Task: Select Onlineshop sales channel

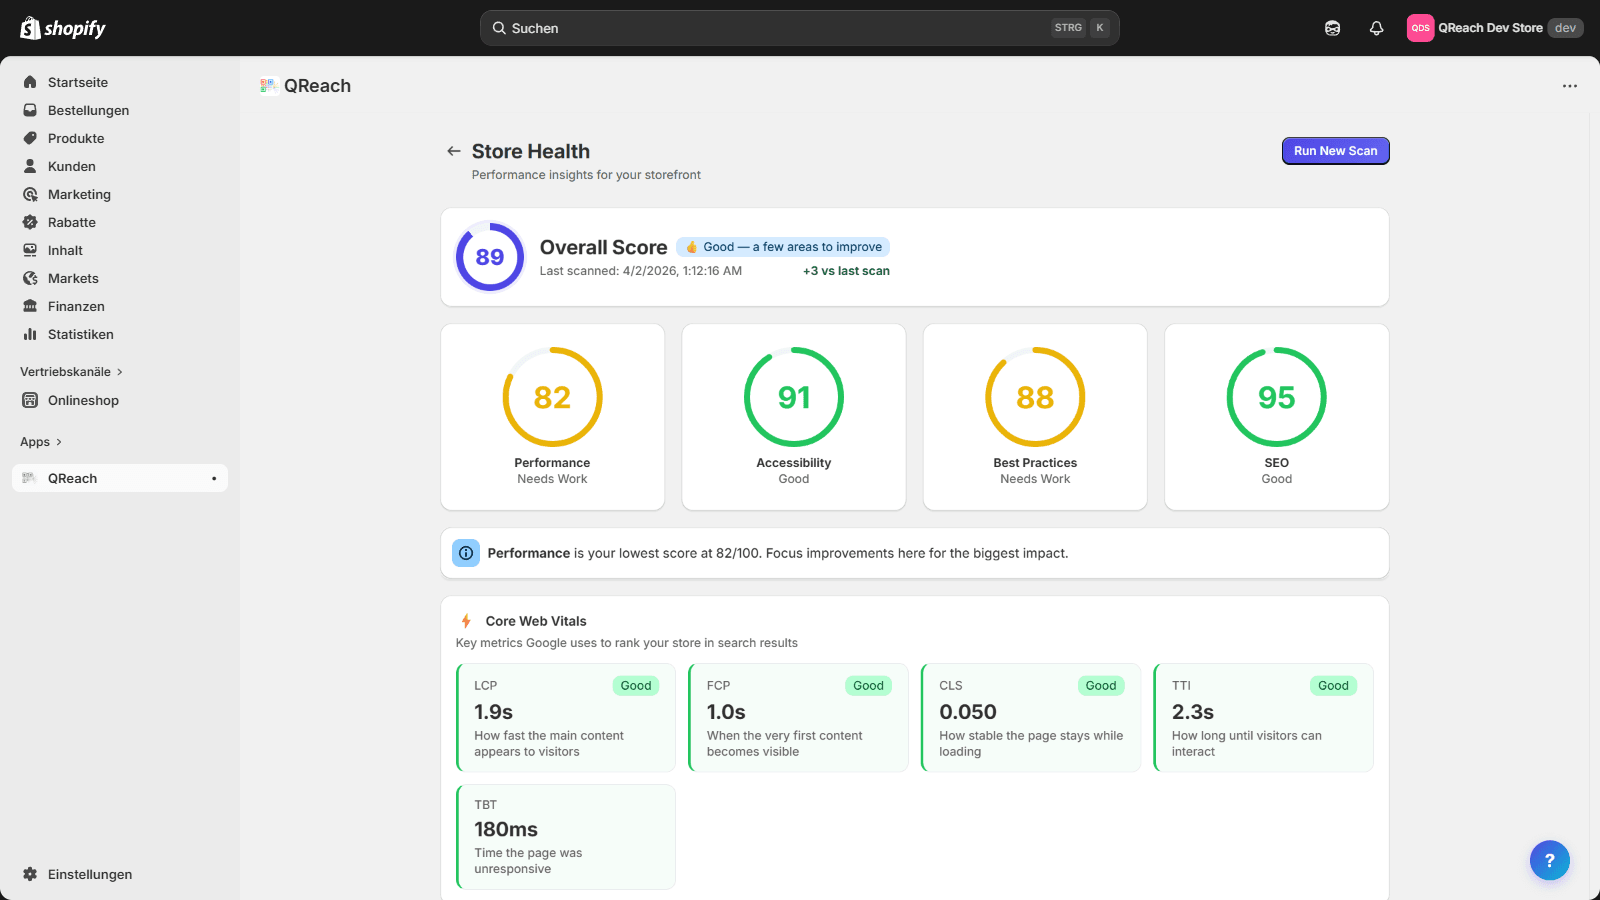Action: coord(83,400)
